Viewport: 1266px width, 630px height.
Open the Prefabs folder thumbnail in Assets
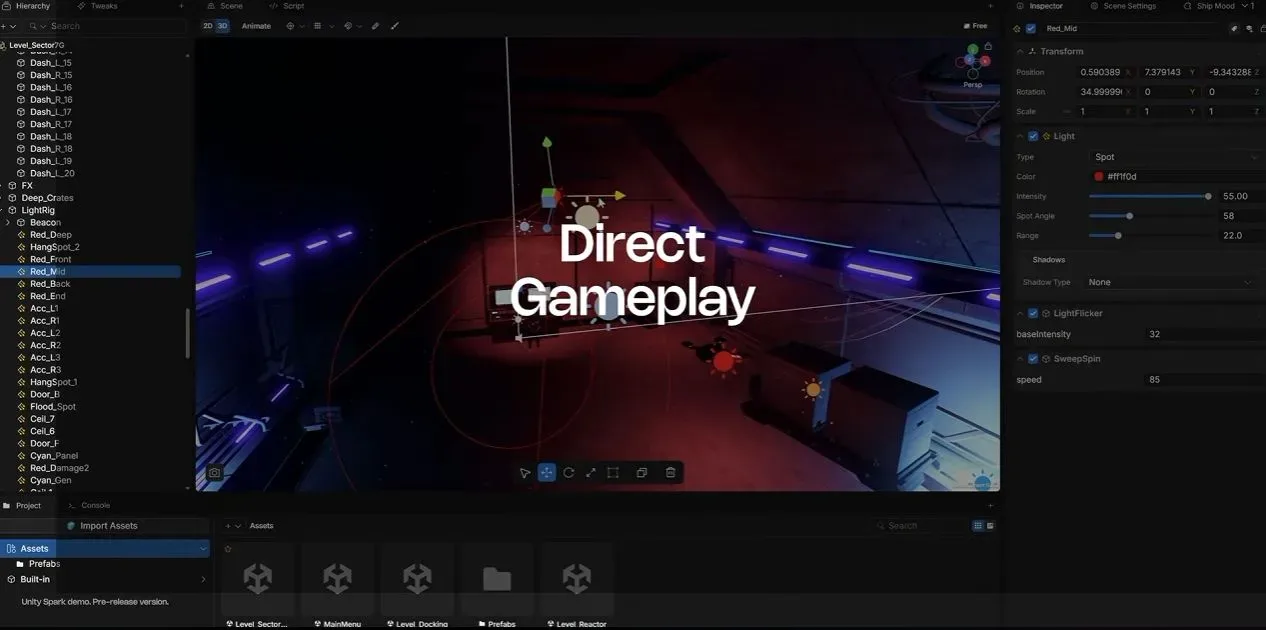pos(497,586)
